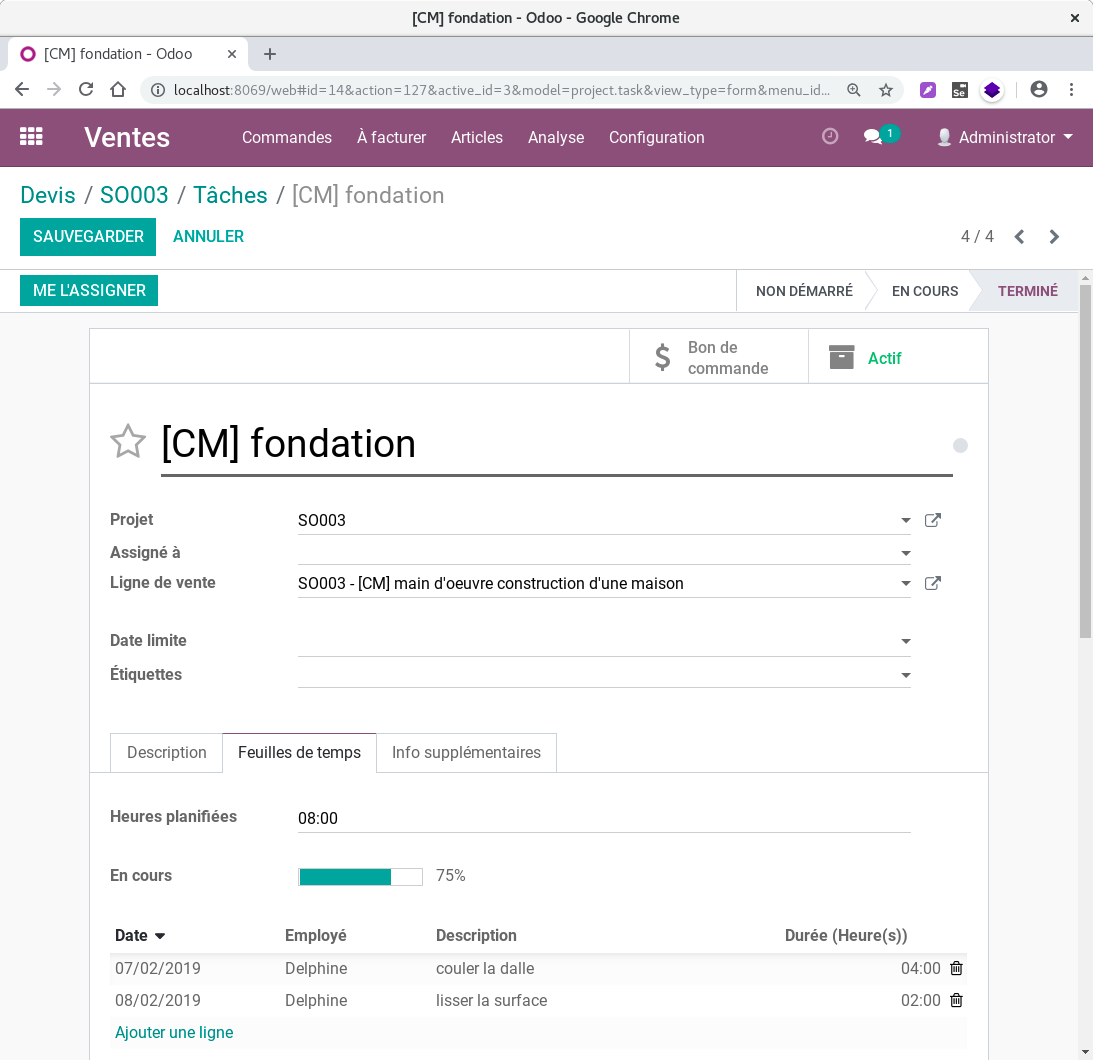Switch to the Description tab

[166, 753]
